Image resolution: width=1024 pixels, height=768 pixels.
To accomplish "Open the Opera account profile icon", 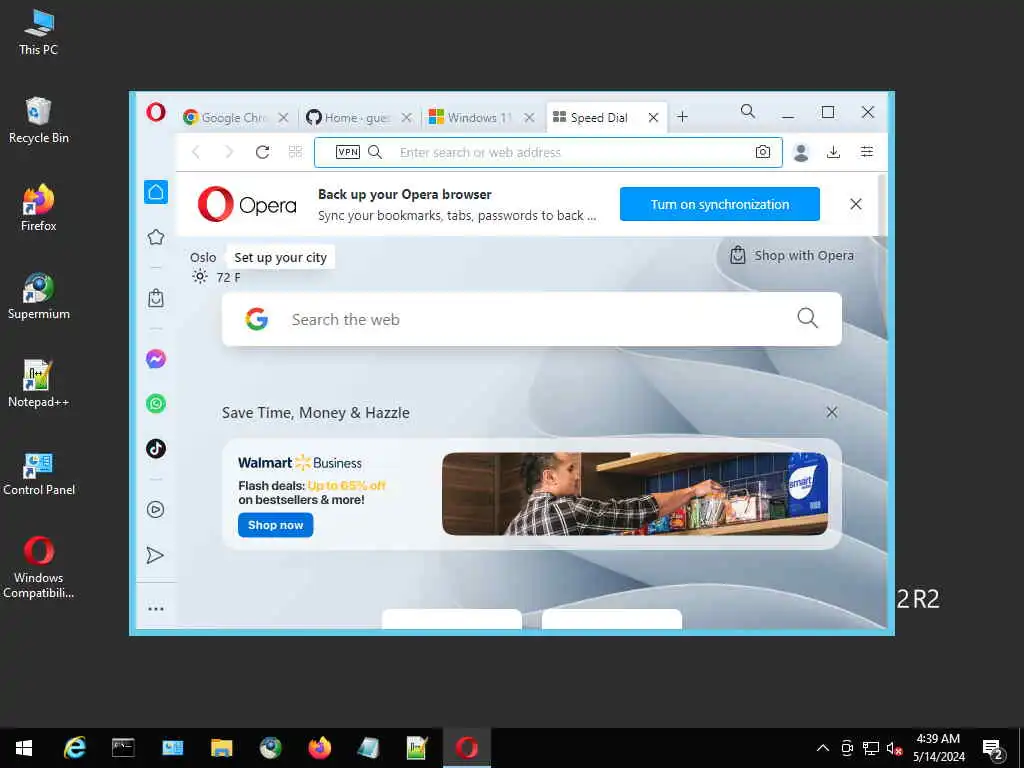I will point(801,152).
